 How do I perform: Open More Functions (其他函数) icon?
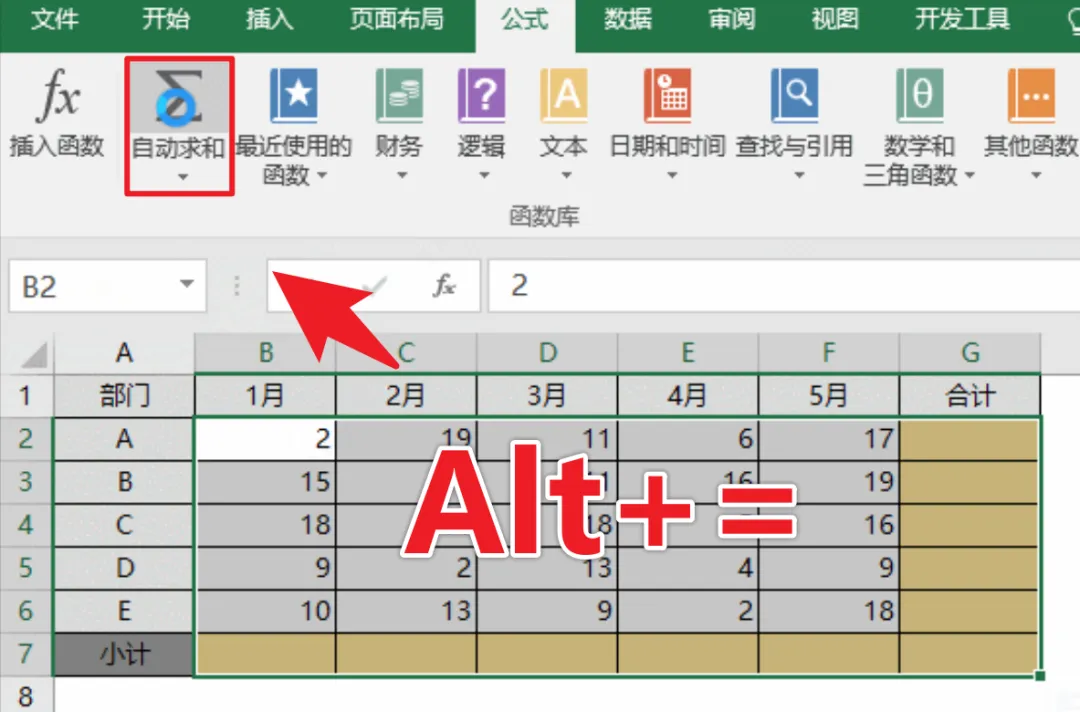(1031, 96)
